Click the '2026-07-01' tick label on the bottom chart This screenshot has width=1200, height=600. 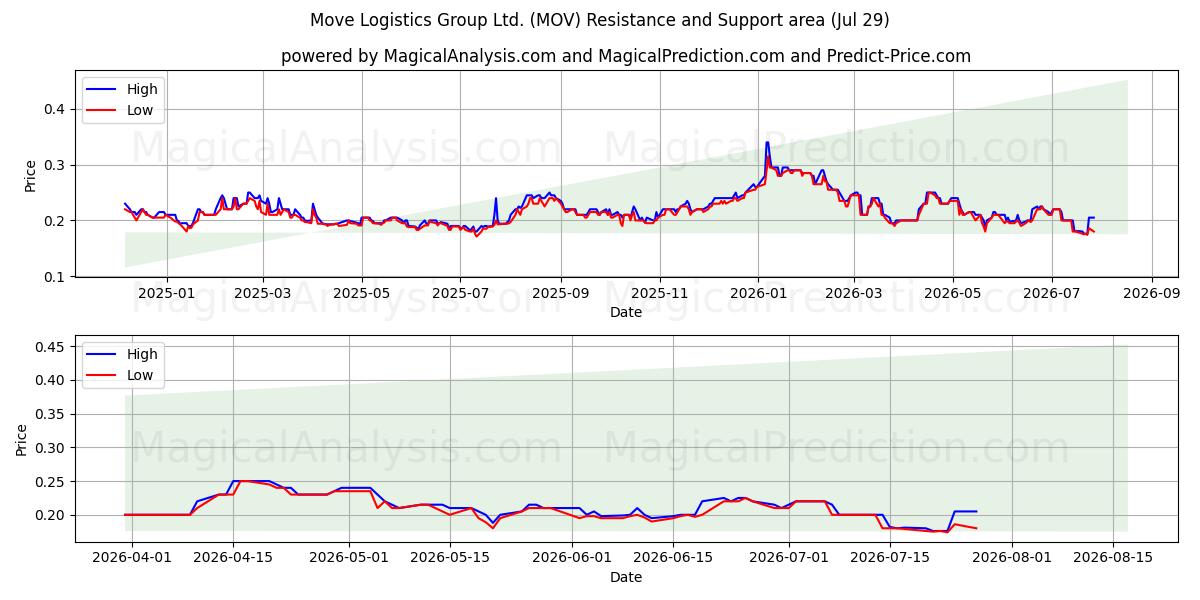pos(790,558)
